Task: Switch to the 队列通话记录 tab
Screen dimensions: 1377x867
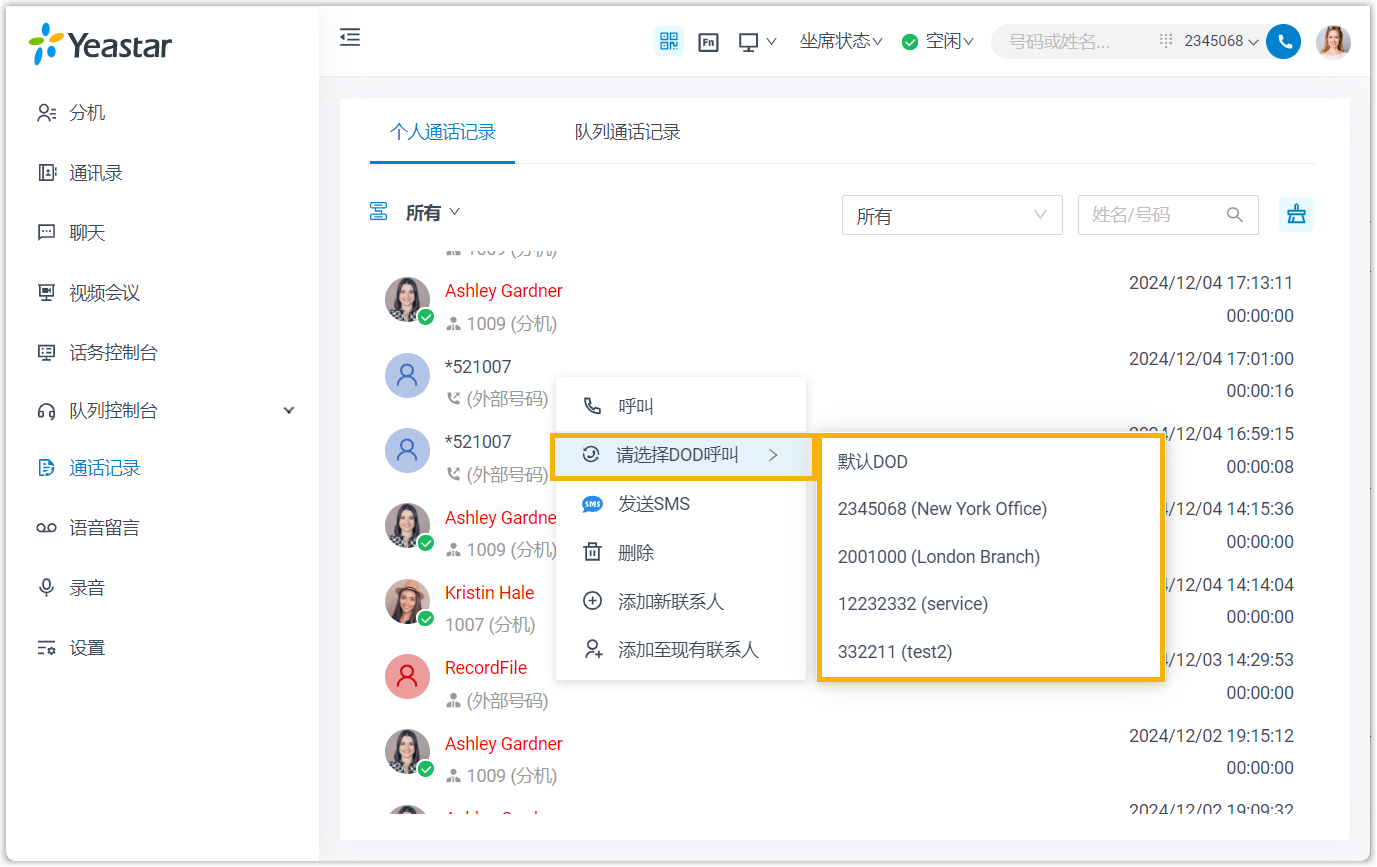Action: coord(627,132)
